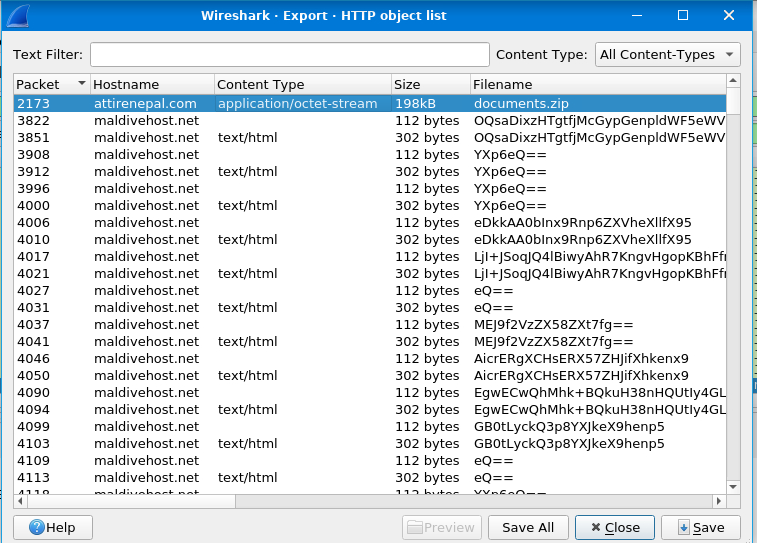Screen dimensions: 757x543
Task: Select packet 4031 row
Action: [370, 307]
